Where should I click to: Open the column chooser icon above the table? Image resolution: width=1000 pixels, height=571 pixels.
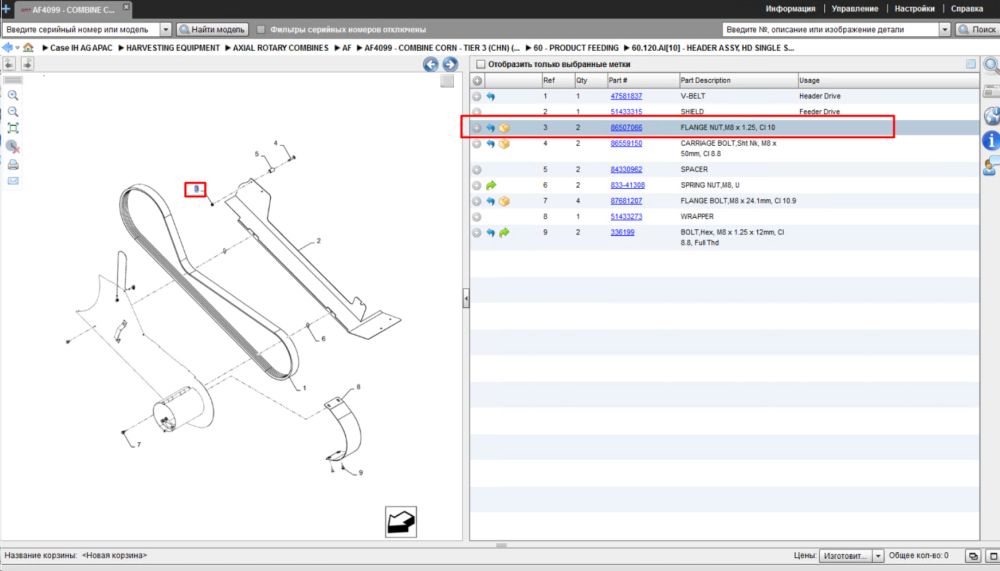[971, 64]
